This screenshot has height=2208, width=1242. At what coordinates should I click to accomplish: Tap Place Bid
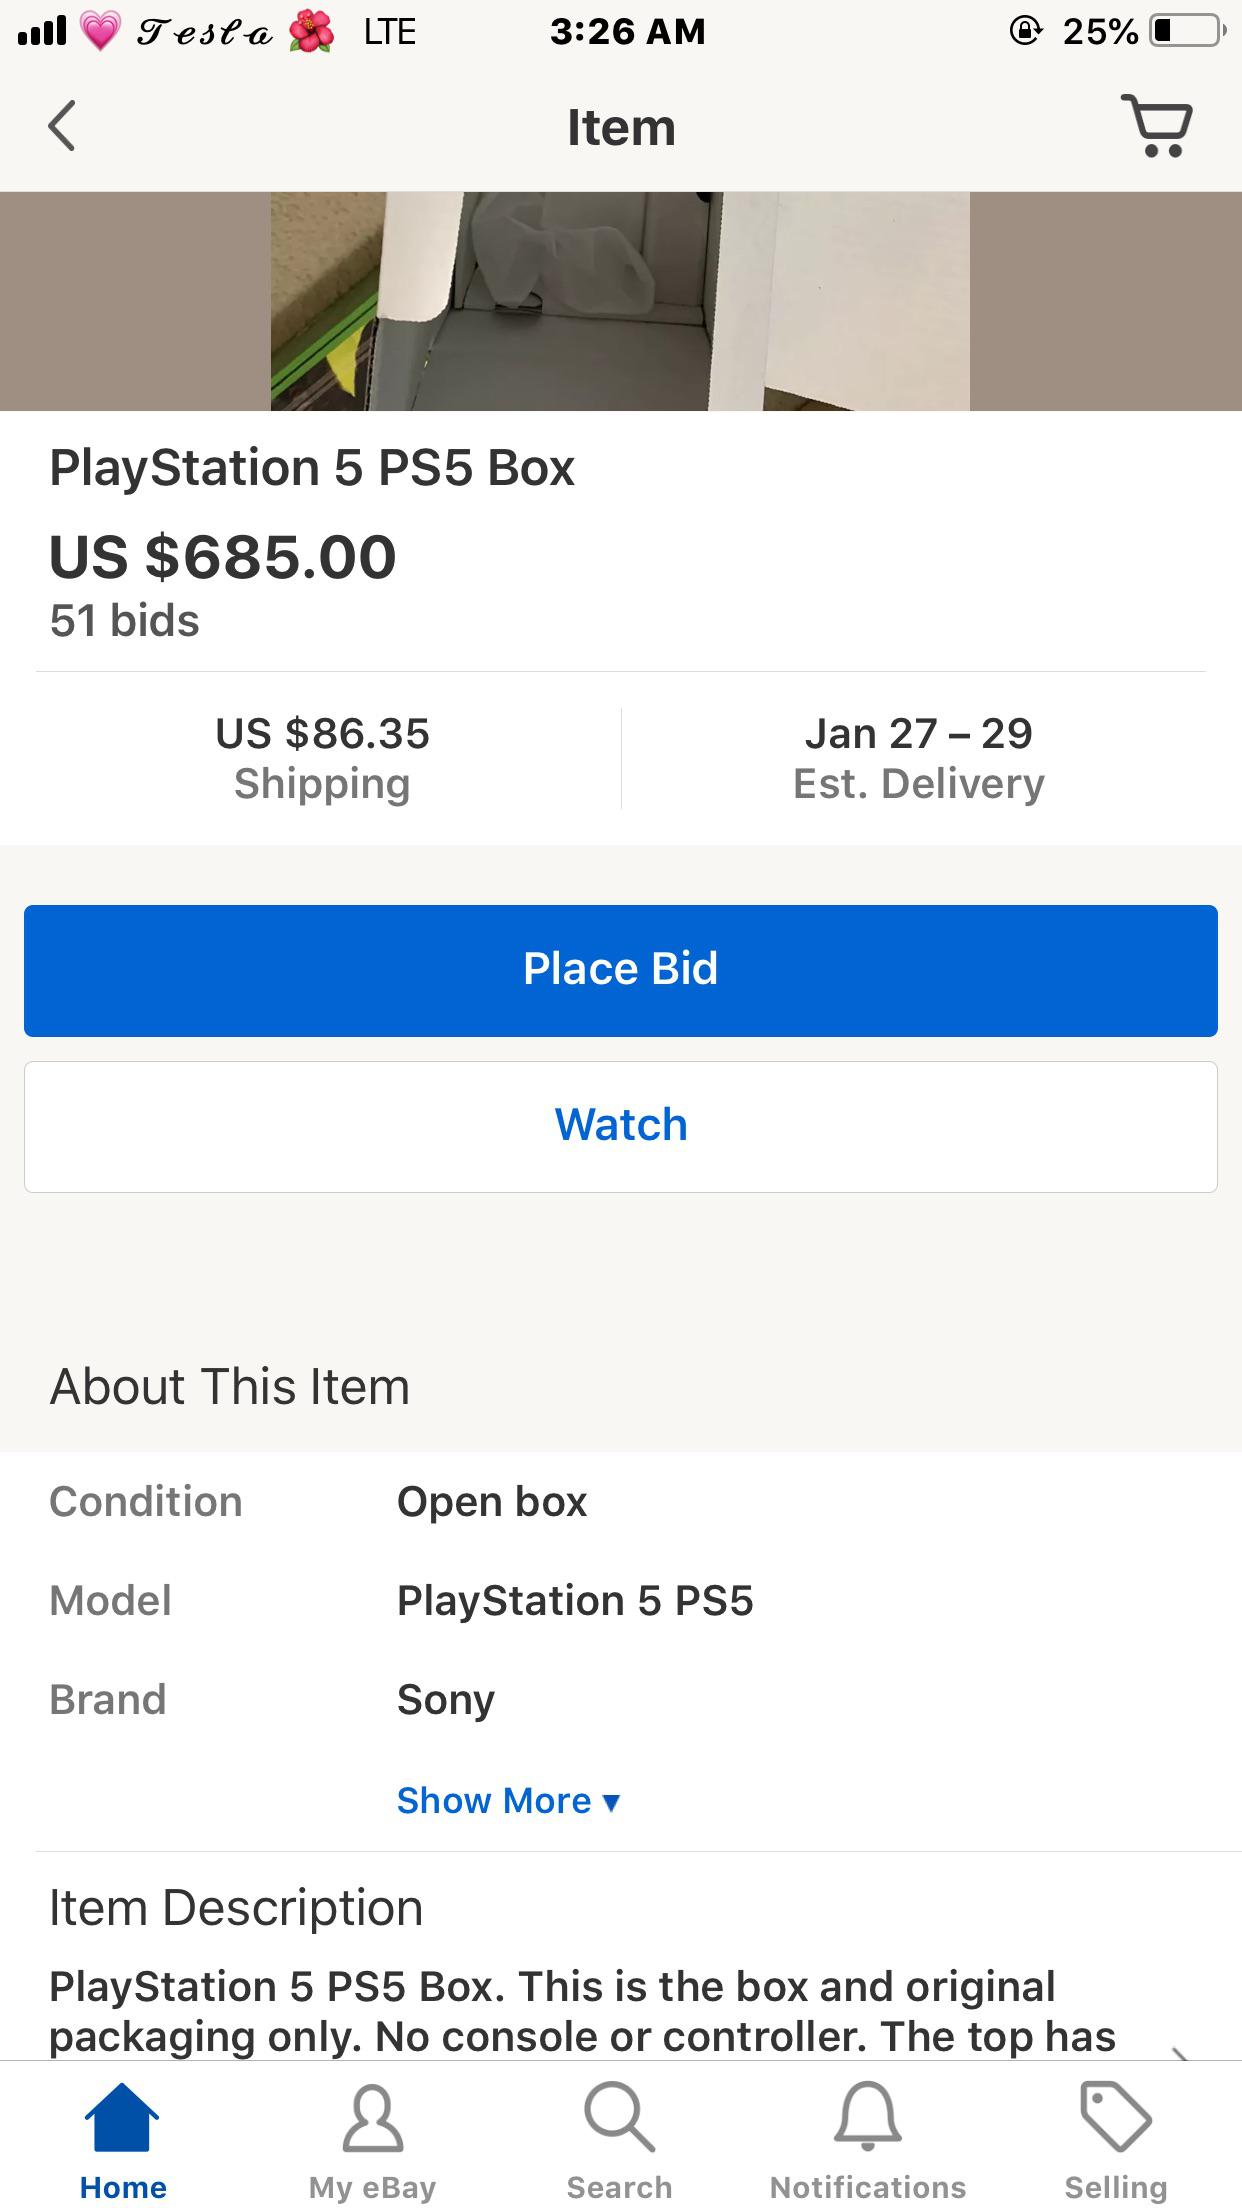click(x=621, y=968)
